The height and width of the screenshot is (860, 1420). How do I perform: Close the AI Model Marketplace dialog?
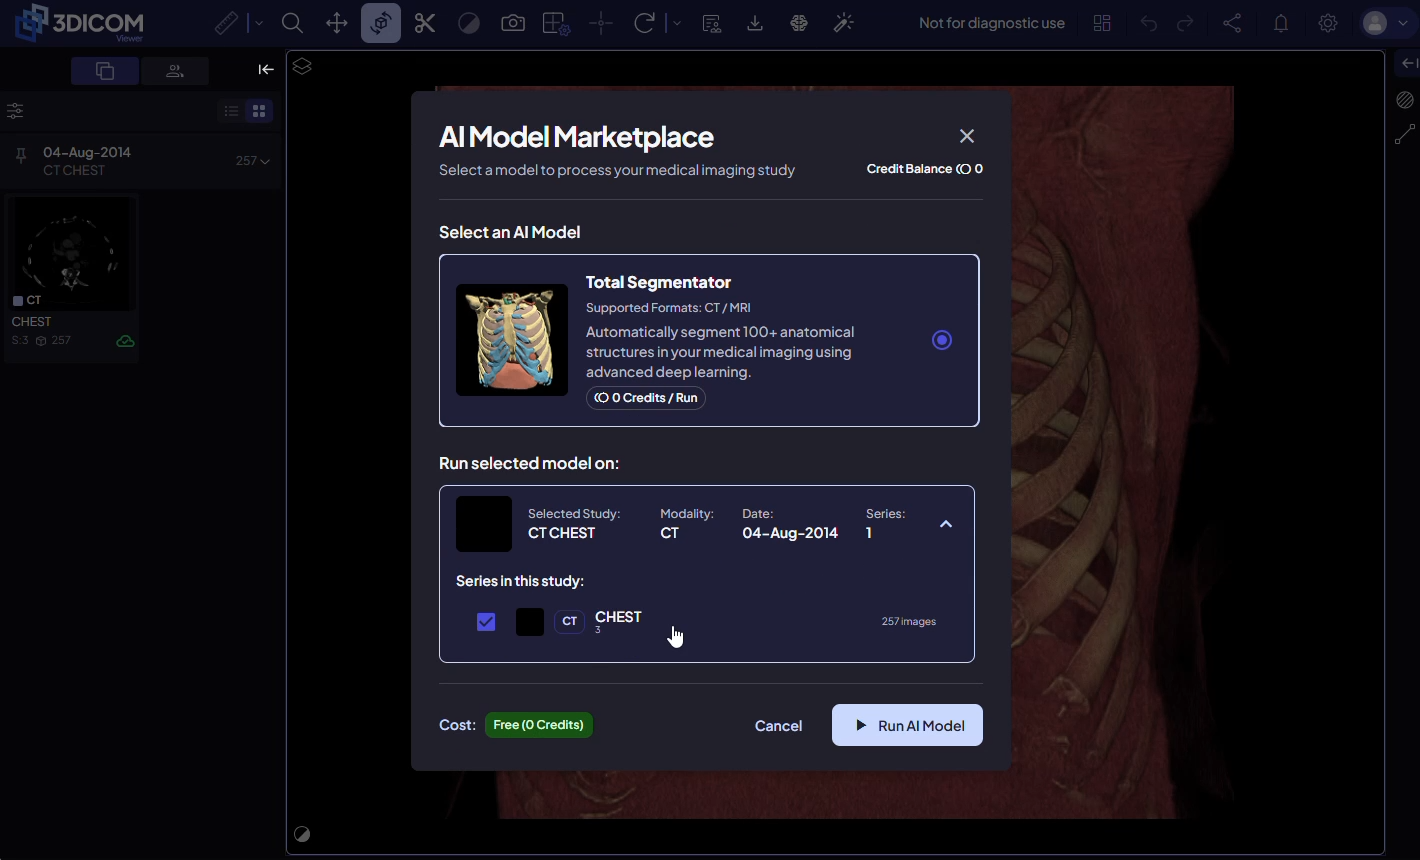point(966,136)
